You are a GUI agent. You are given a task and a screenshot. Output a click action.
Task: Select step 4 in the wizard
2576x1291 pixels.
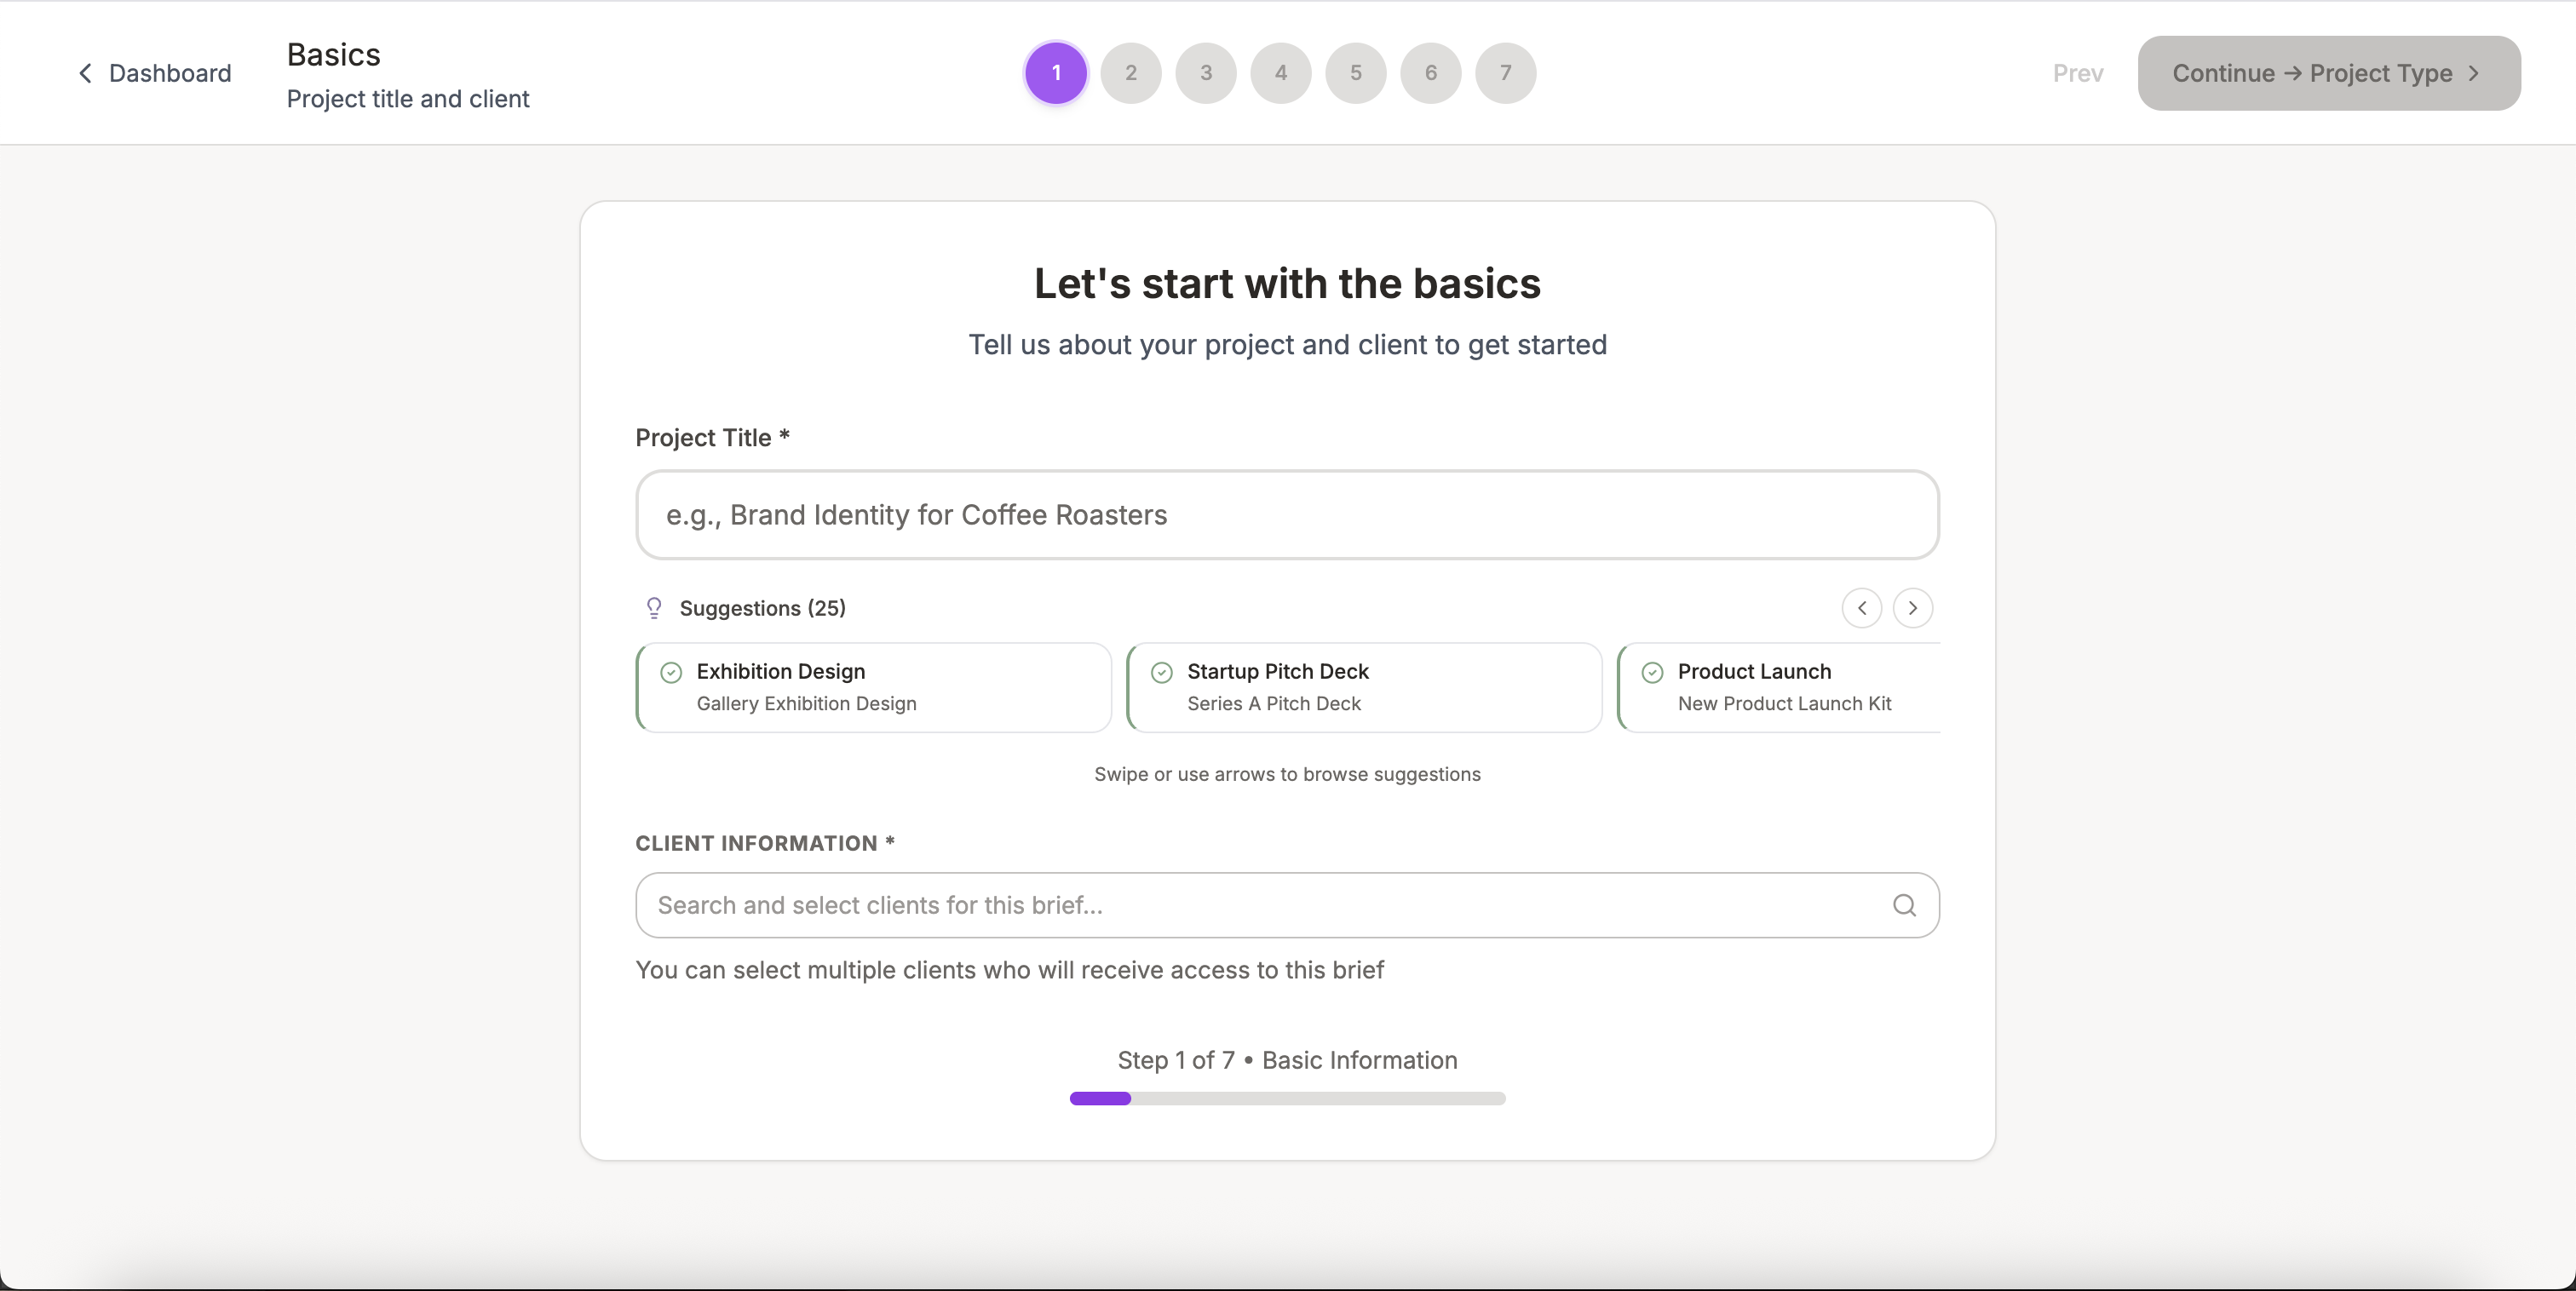(1280, 73)
